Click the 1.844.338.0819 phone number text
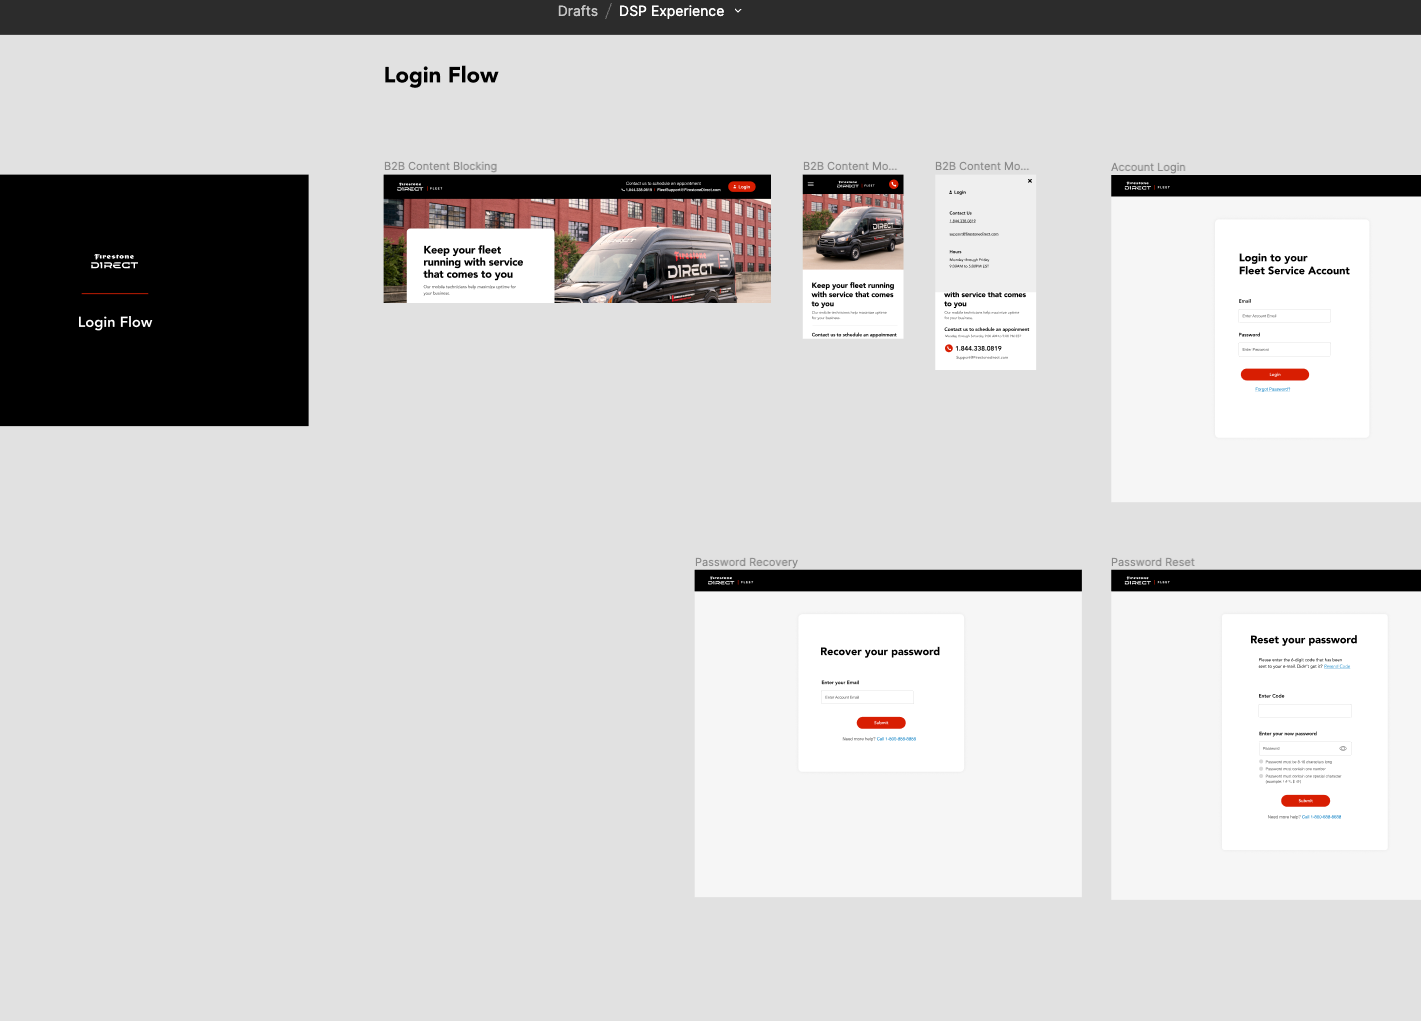Viewport: 1421px width, 1021px height. point(978,348)
